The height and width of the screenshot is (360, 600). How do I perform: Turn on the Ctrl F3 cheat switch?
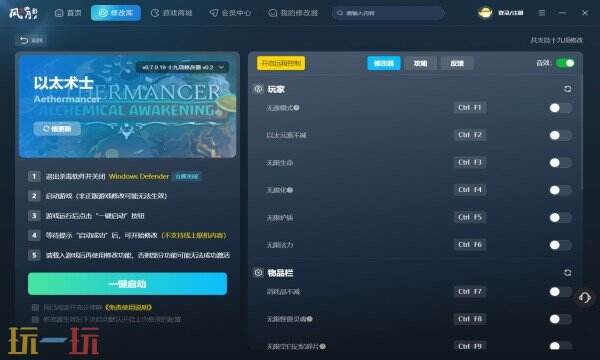pyautogui.click(x=560, y=163)
